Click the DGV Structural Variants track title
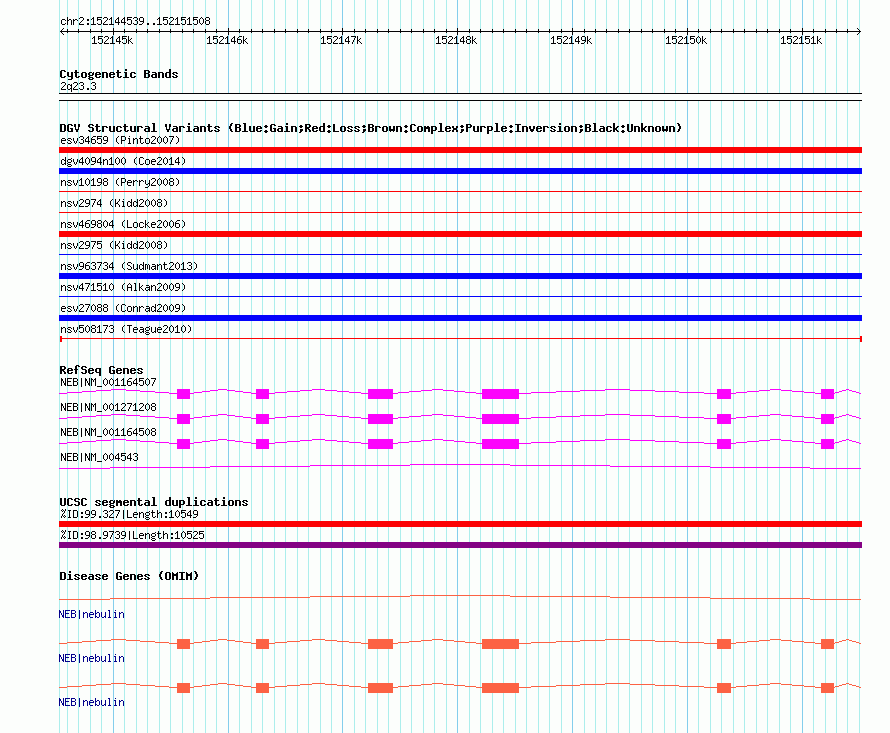Viewport: 890px width, 733px height. click(371, 128)
